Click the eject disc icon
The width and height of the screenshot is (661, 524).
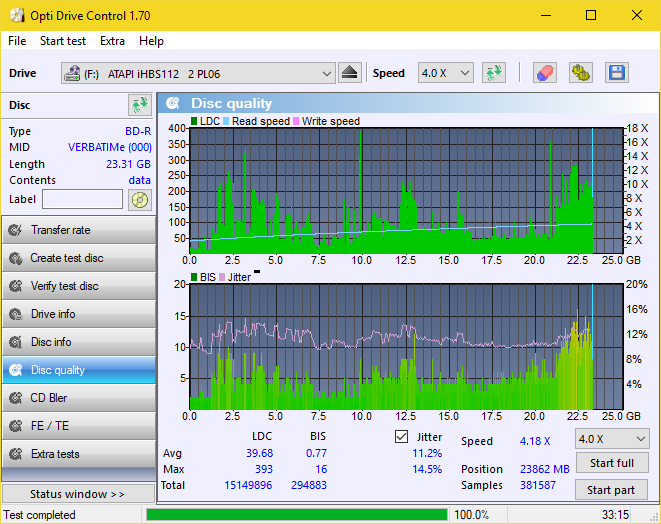coord(349,73)
